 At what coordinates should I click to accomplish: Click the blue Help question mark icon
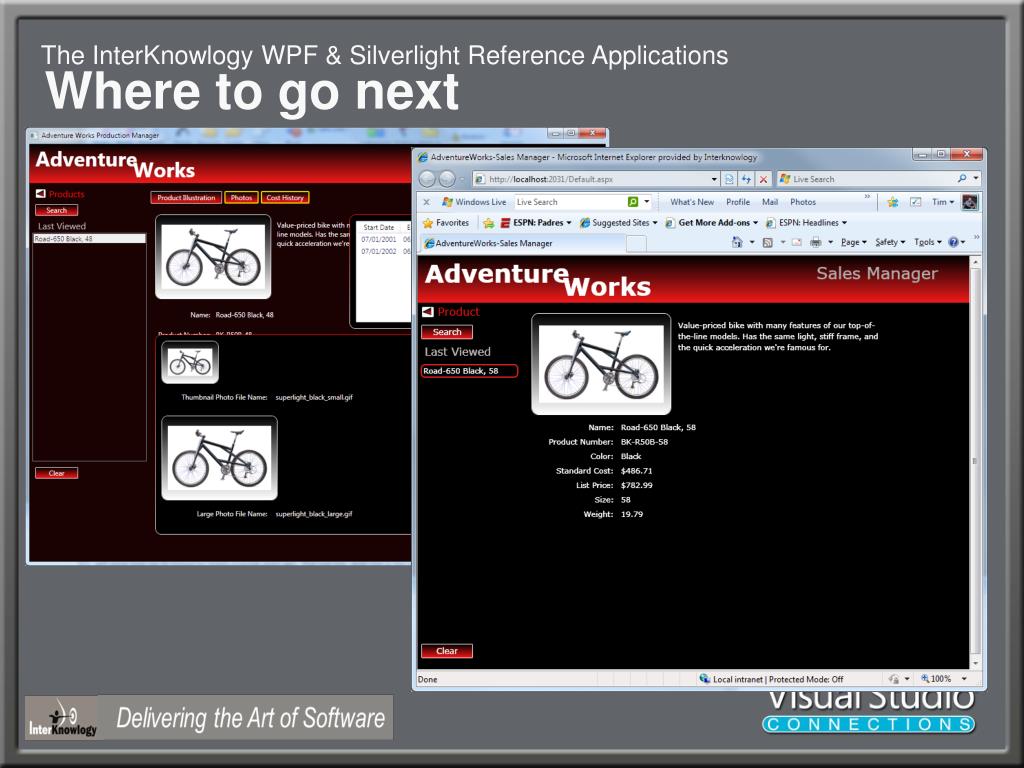pyautogui.click(x=953, y=242)
